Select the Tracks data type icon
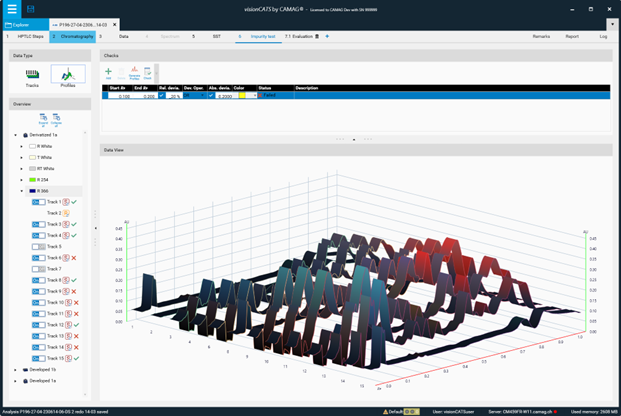 pos(32,74)
